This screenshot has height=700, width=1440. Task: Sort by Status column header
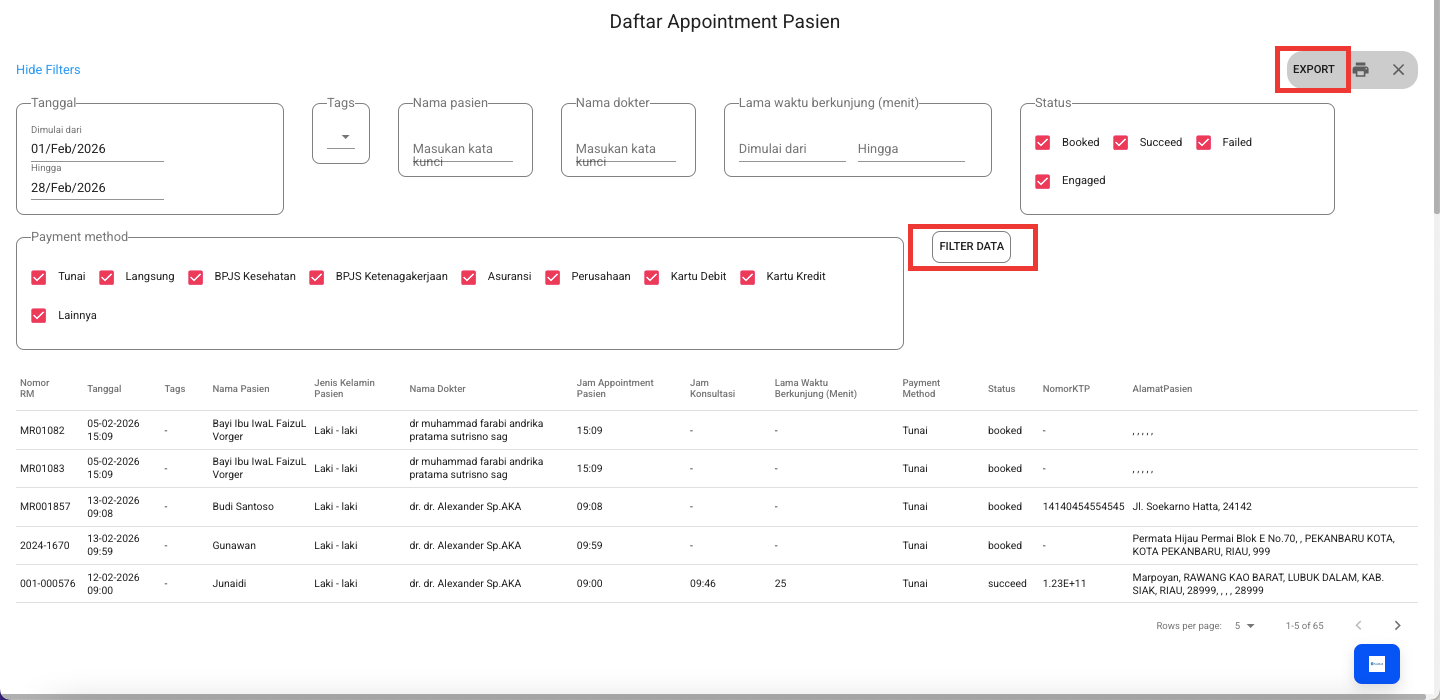coord(1001,389)
